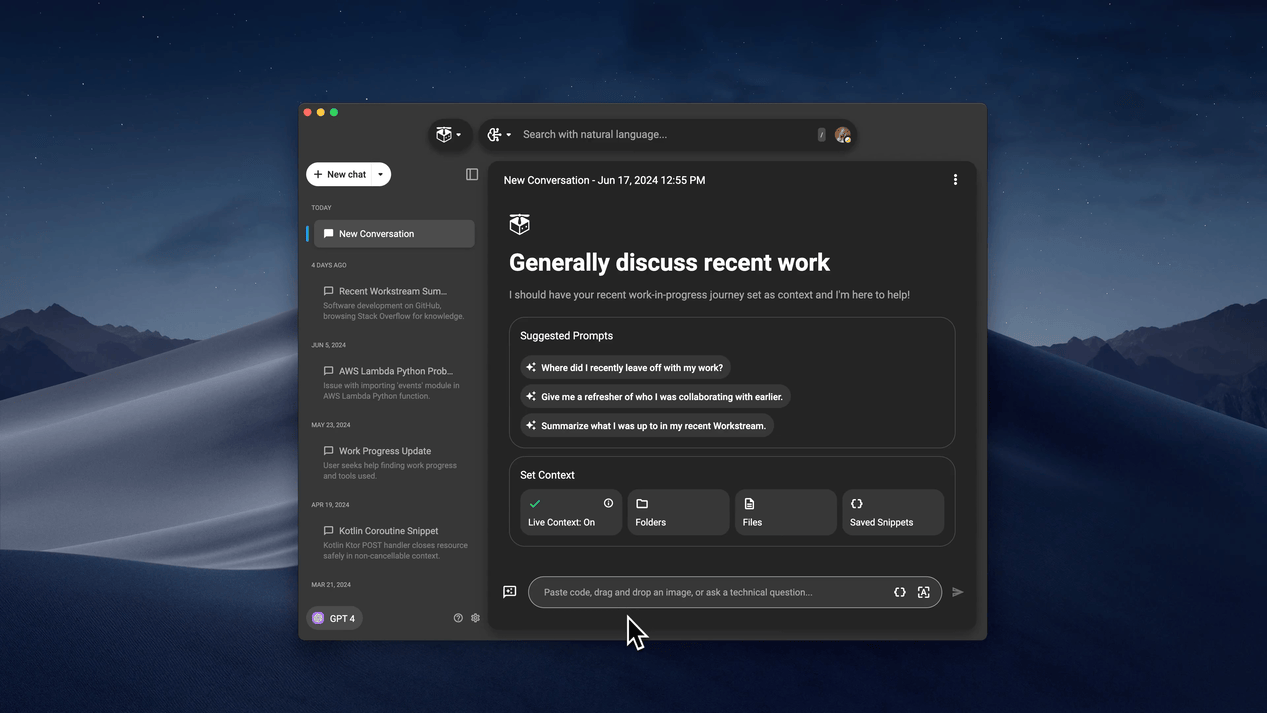
Task: Select the New Conversation chat item
Action: tap(394, 234)
